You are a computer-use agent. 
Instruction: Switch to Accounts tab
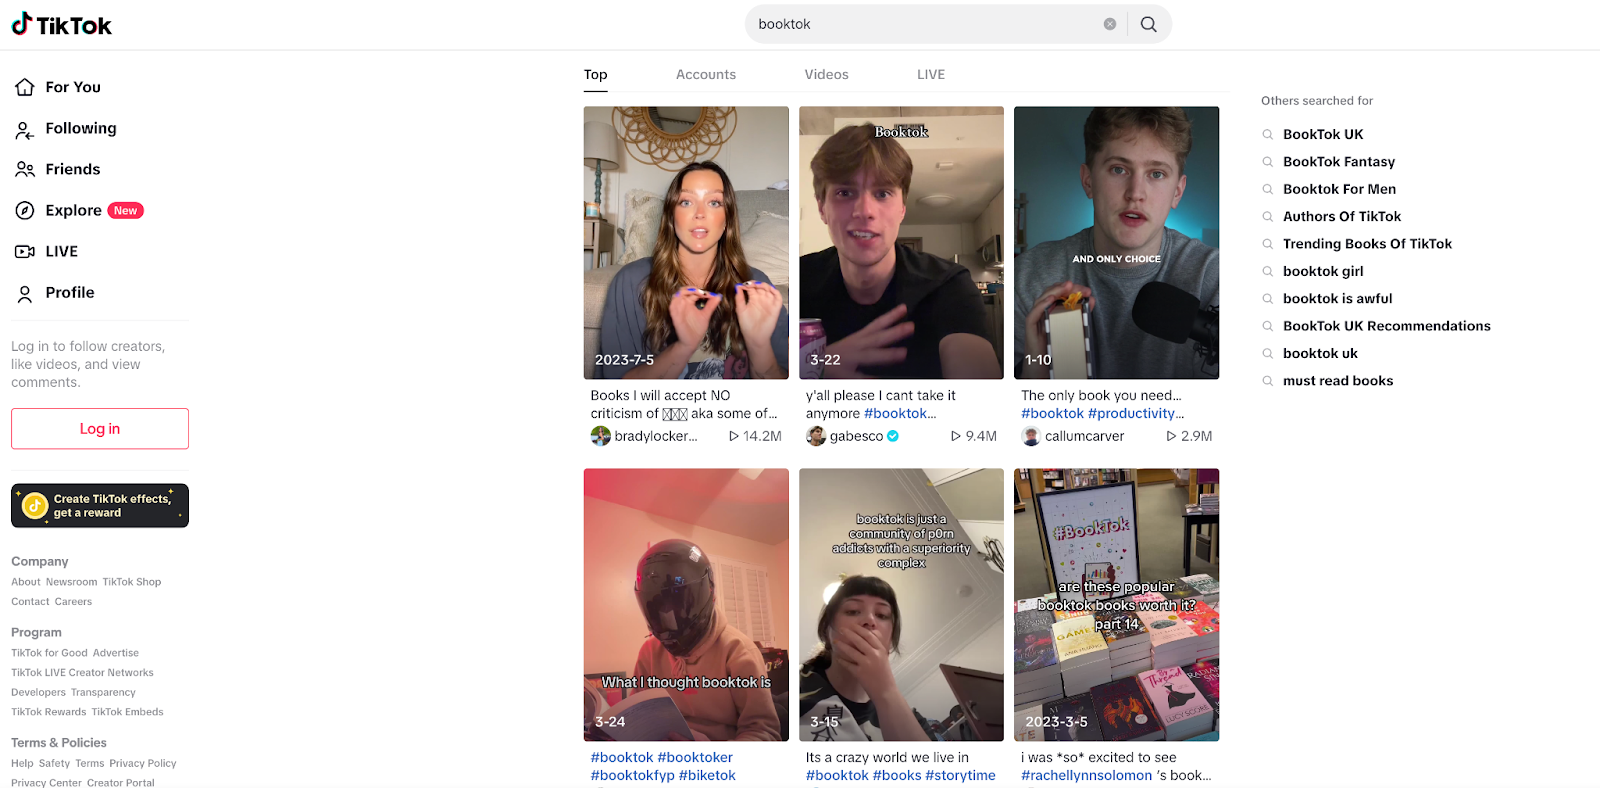706,75
